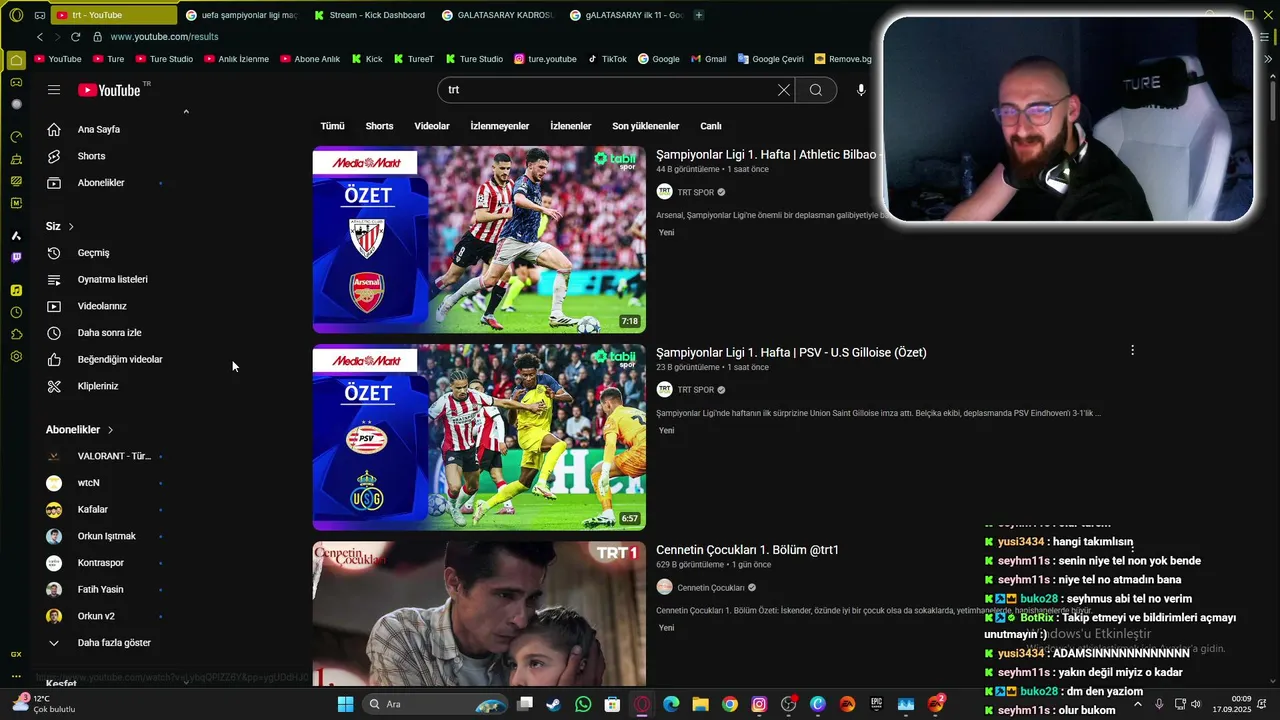Open a new browser tab

tap(698, 15)
